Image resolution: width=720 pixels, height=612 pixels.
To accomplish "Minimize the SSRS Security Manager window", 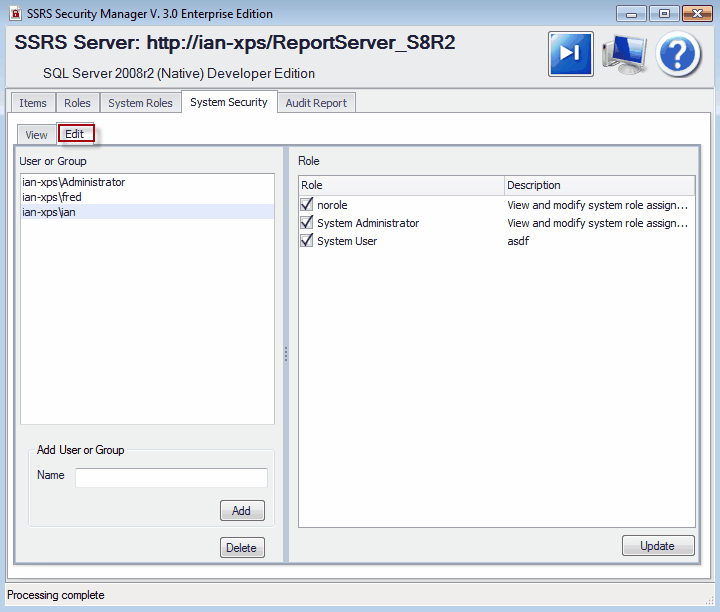I will coord(631,14).
